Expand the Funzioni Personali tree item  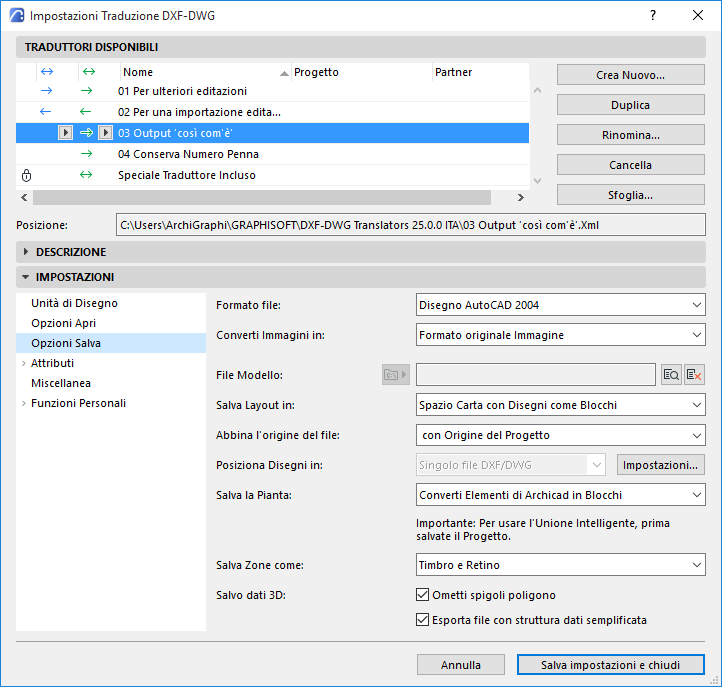click(x=24, y=403)
